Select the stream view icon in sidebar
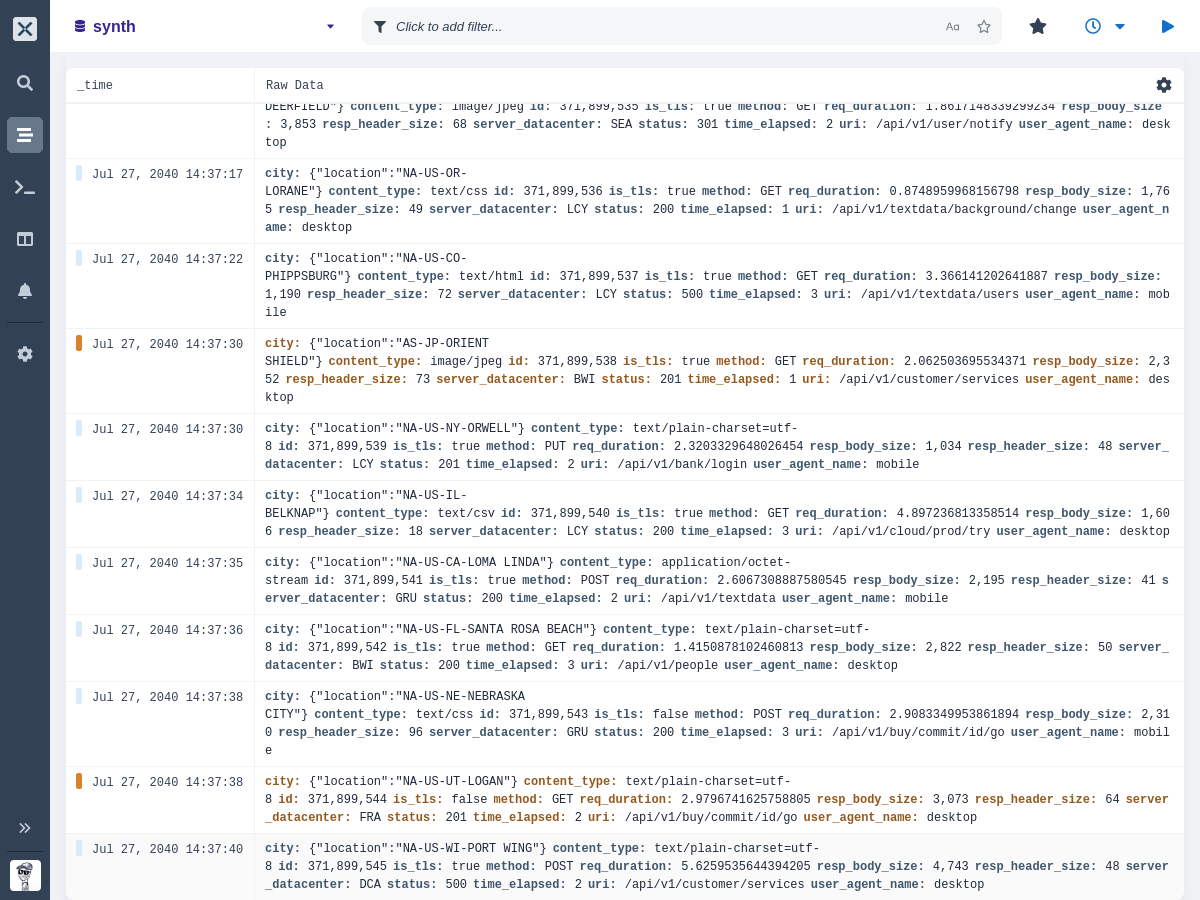This screenshot has height=900, width=1200. (x=25, y=135)
